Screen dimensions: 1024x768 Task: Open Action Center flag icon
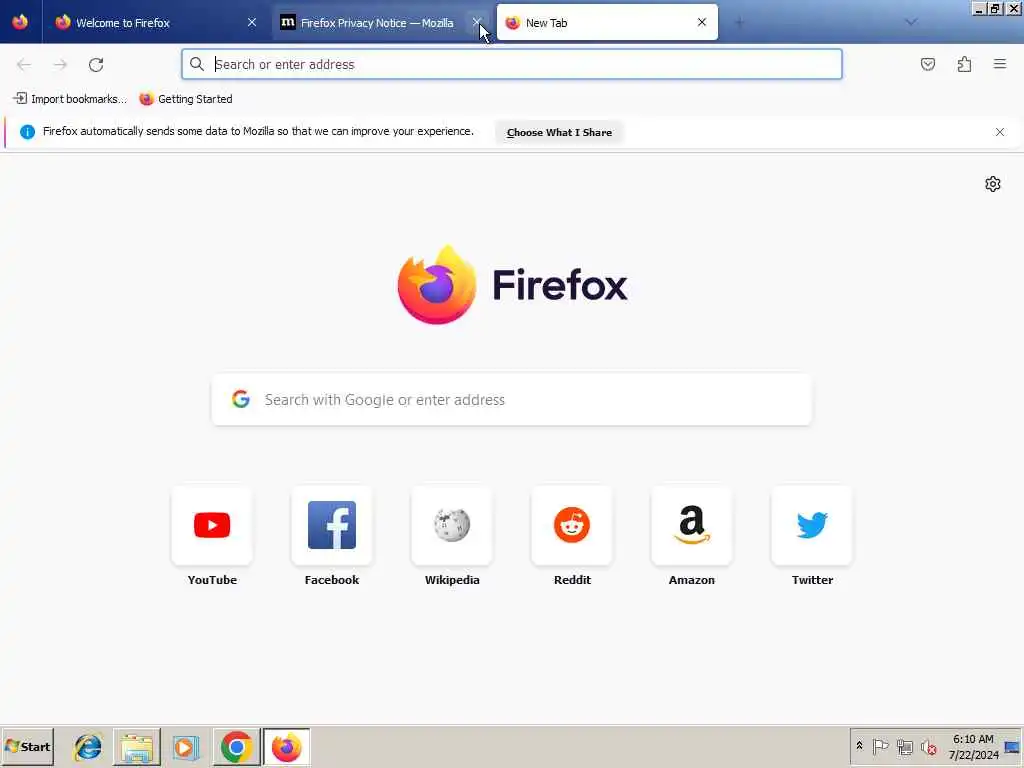pos(880,746)
